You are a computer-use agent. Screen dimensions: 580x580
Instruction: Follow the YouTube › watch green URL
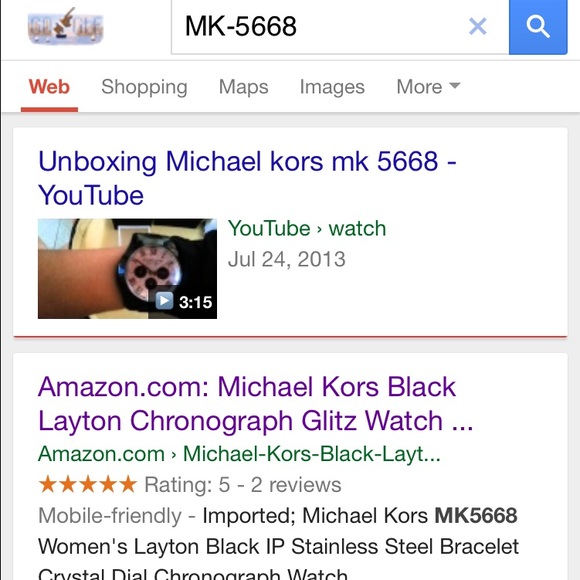307,228
